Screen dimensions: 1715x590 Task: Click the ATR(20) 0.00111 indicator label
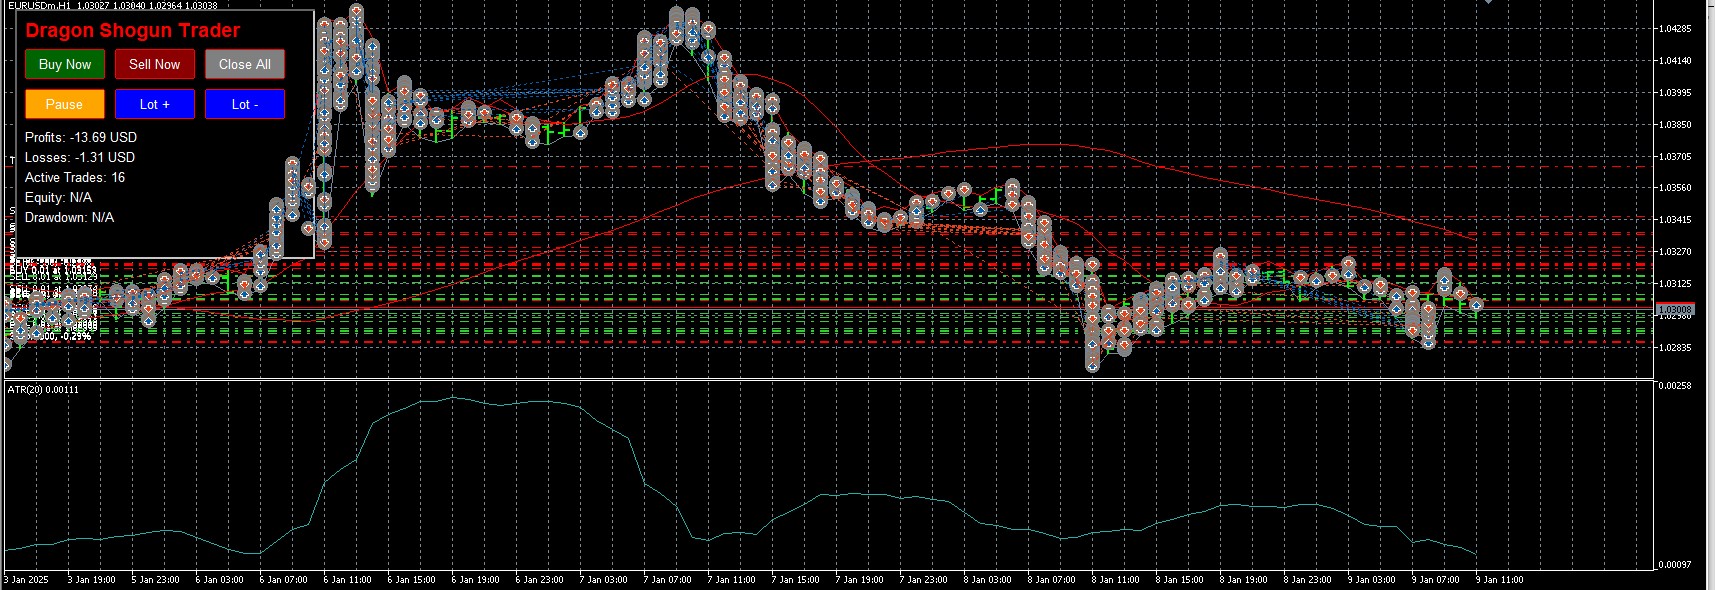(x=43, y=389)
